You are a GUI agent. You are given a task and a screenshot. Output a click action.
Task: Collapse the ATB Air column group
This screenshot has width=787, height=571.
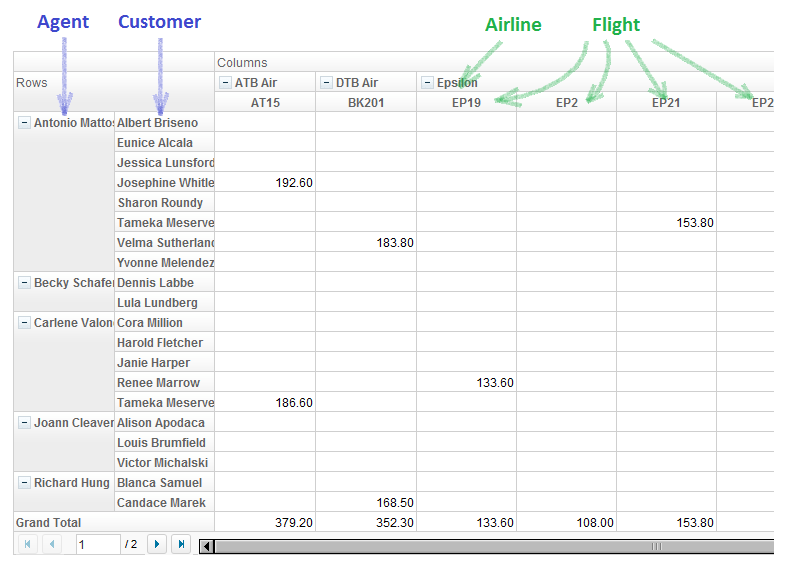226,82
